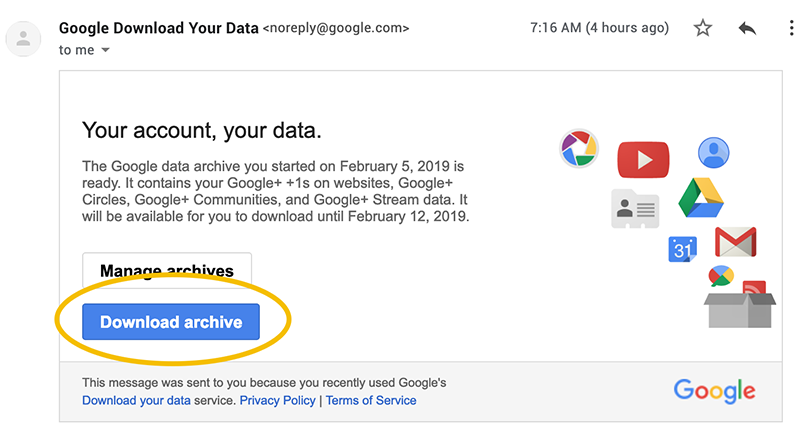
Task: Click the reply arrow icon
Action: [747, 28]
